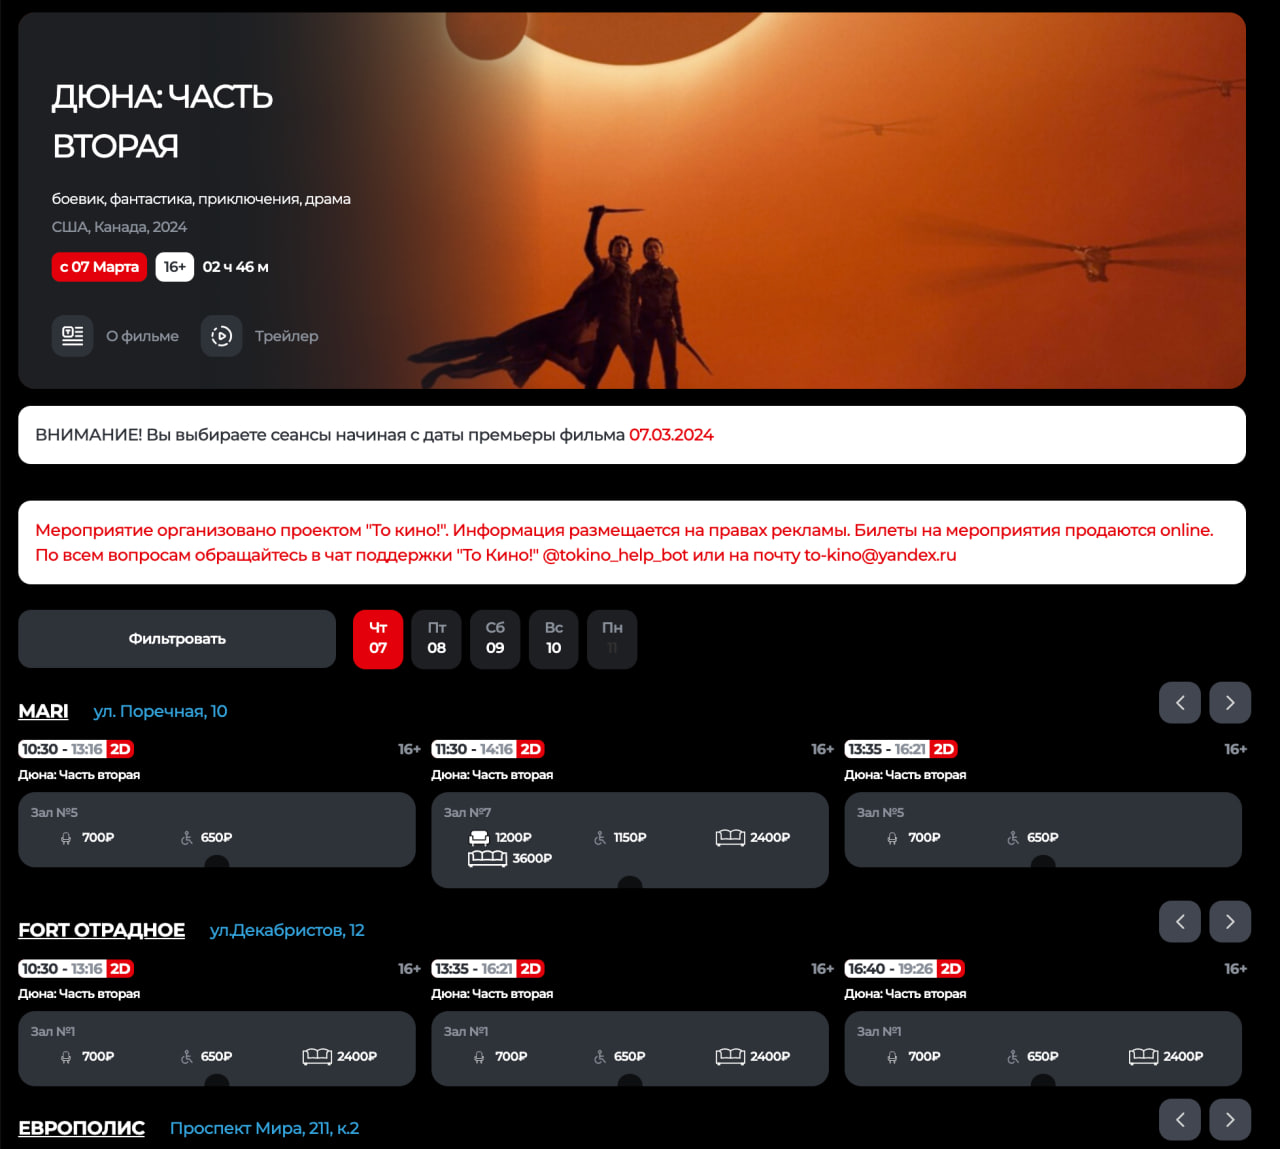
Task: Click premiere date 07.03.2024 in notice
Action: pyautogui.click(x=671, y=435)
